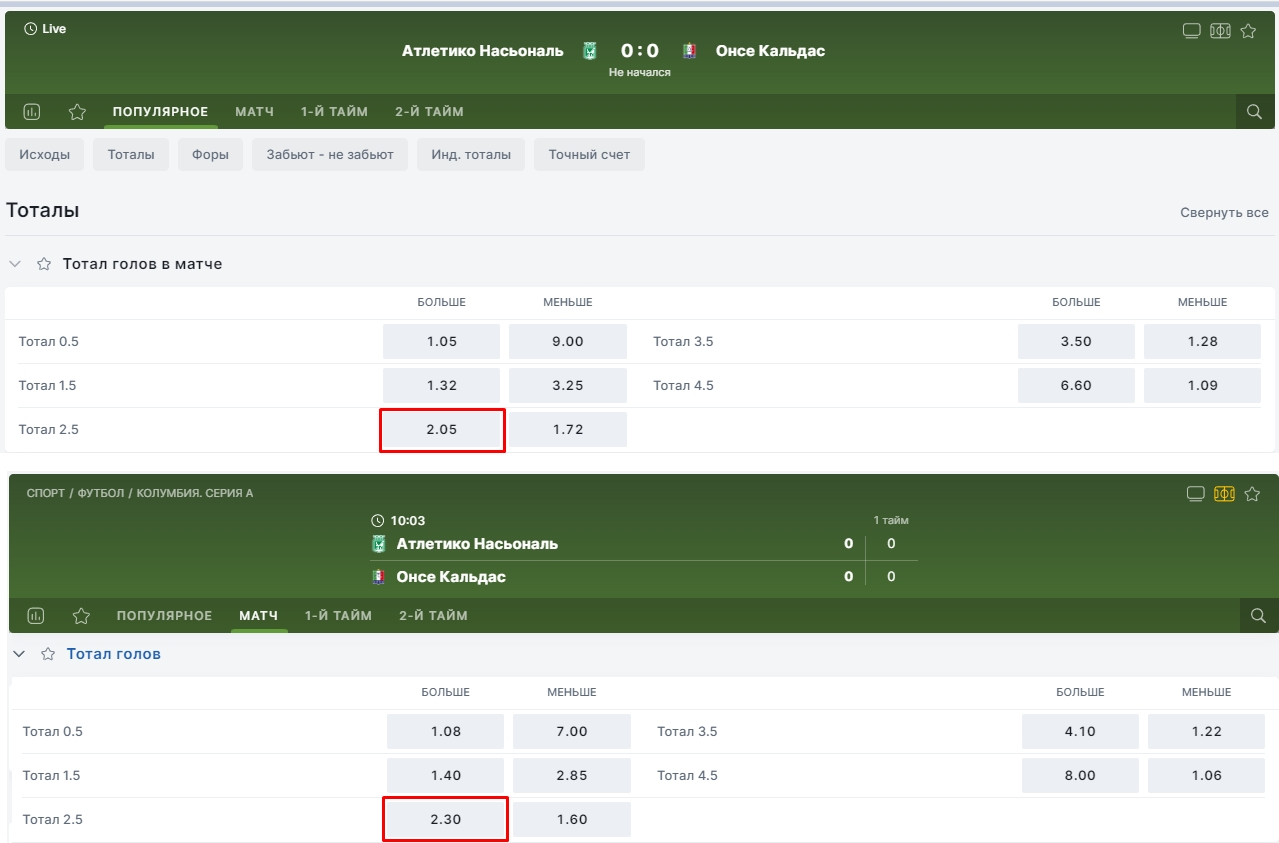1279x843 pixels.
Task: Click Атлетико Насьональ logo beside 0:0 score
Action: [590, 51]
